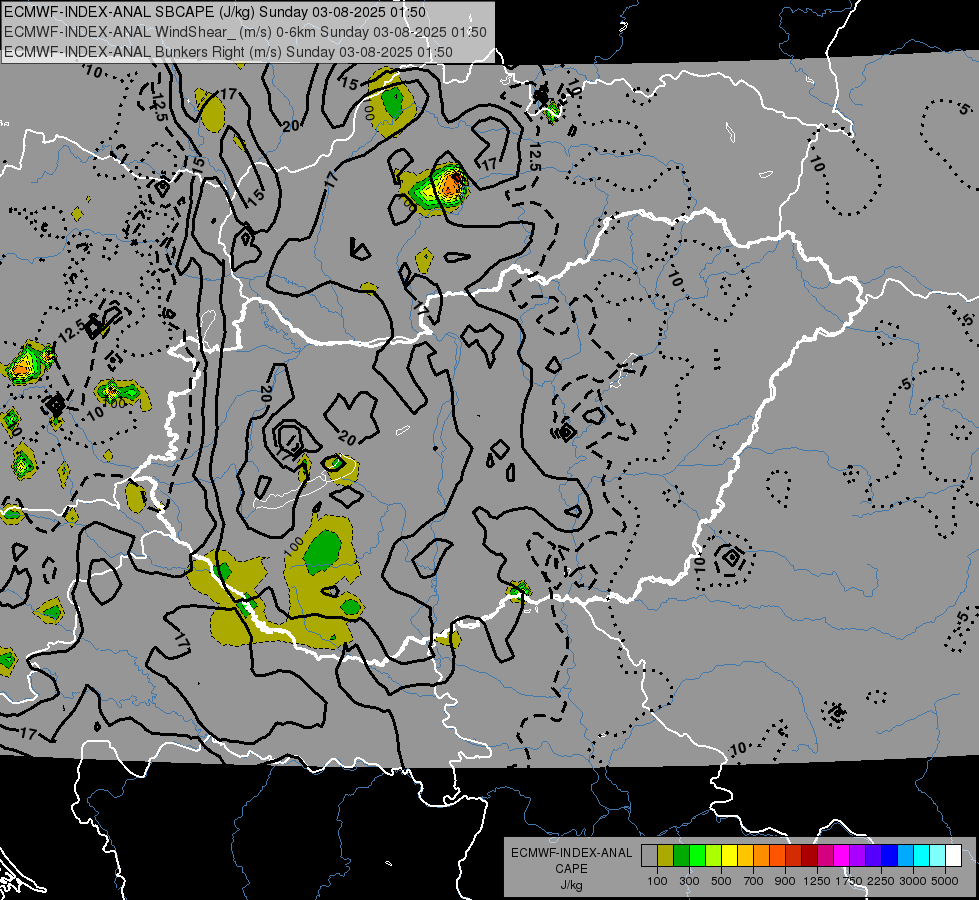Screen dimensions: 979x900
Task: Click legend tick value 300
Action: 689,881
